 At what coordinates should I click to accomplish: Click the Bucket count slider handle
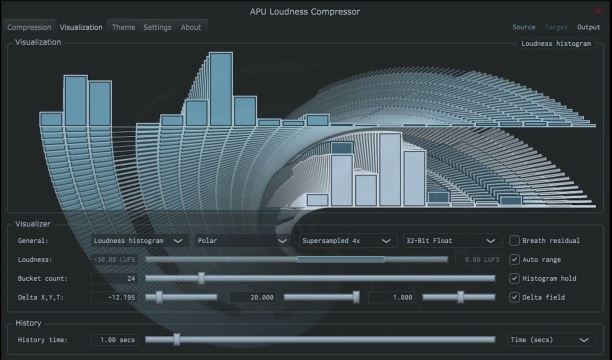click(201, 278)
